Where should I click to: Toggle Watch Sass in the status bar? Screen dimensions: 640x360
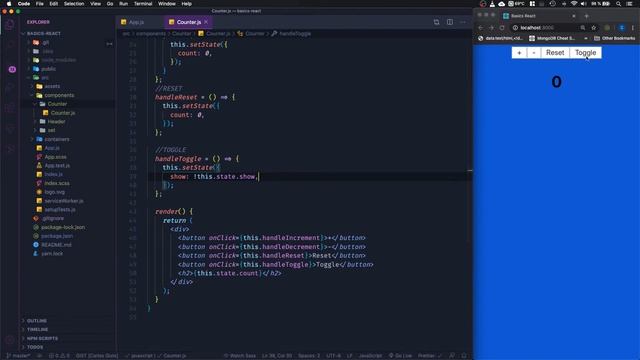click(x=240, y=356)
